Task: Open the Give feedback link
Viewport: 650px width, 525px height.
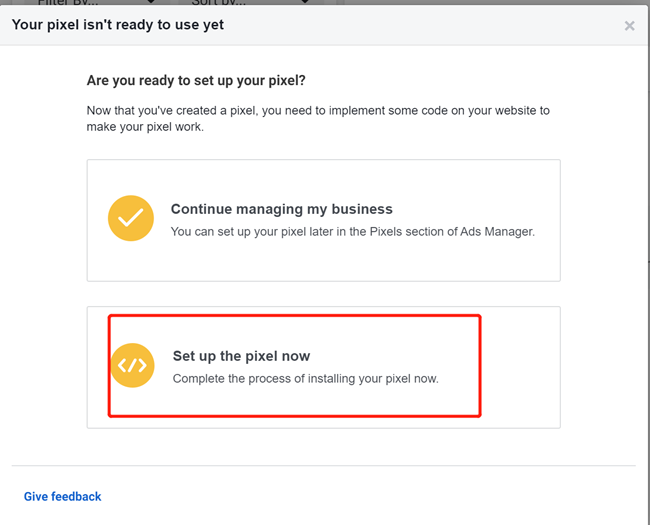Action: pos(63,496)
